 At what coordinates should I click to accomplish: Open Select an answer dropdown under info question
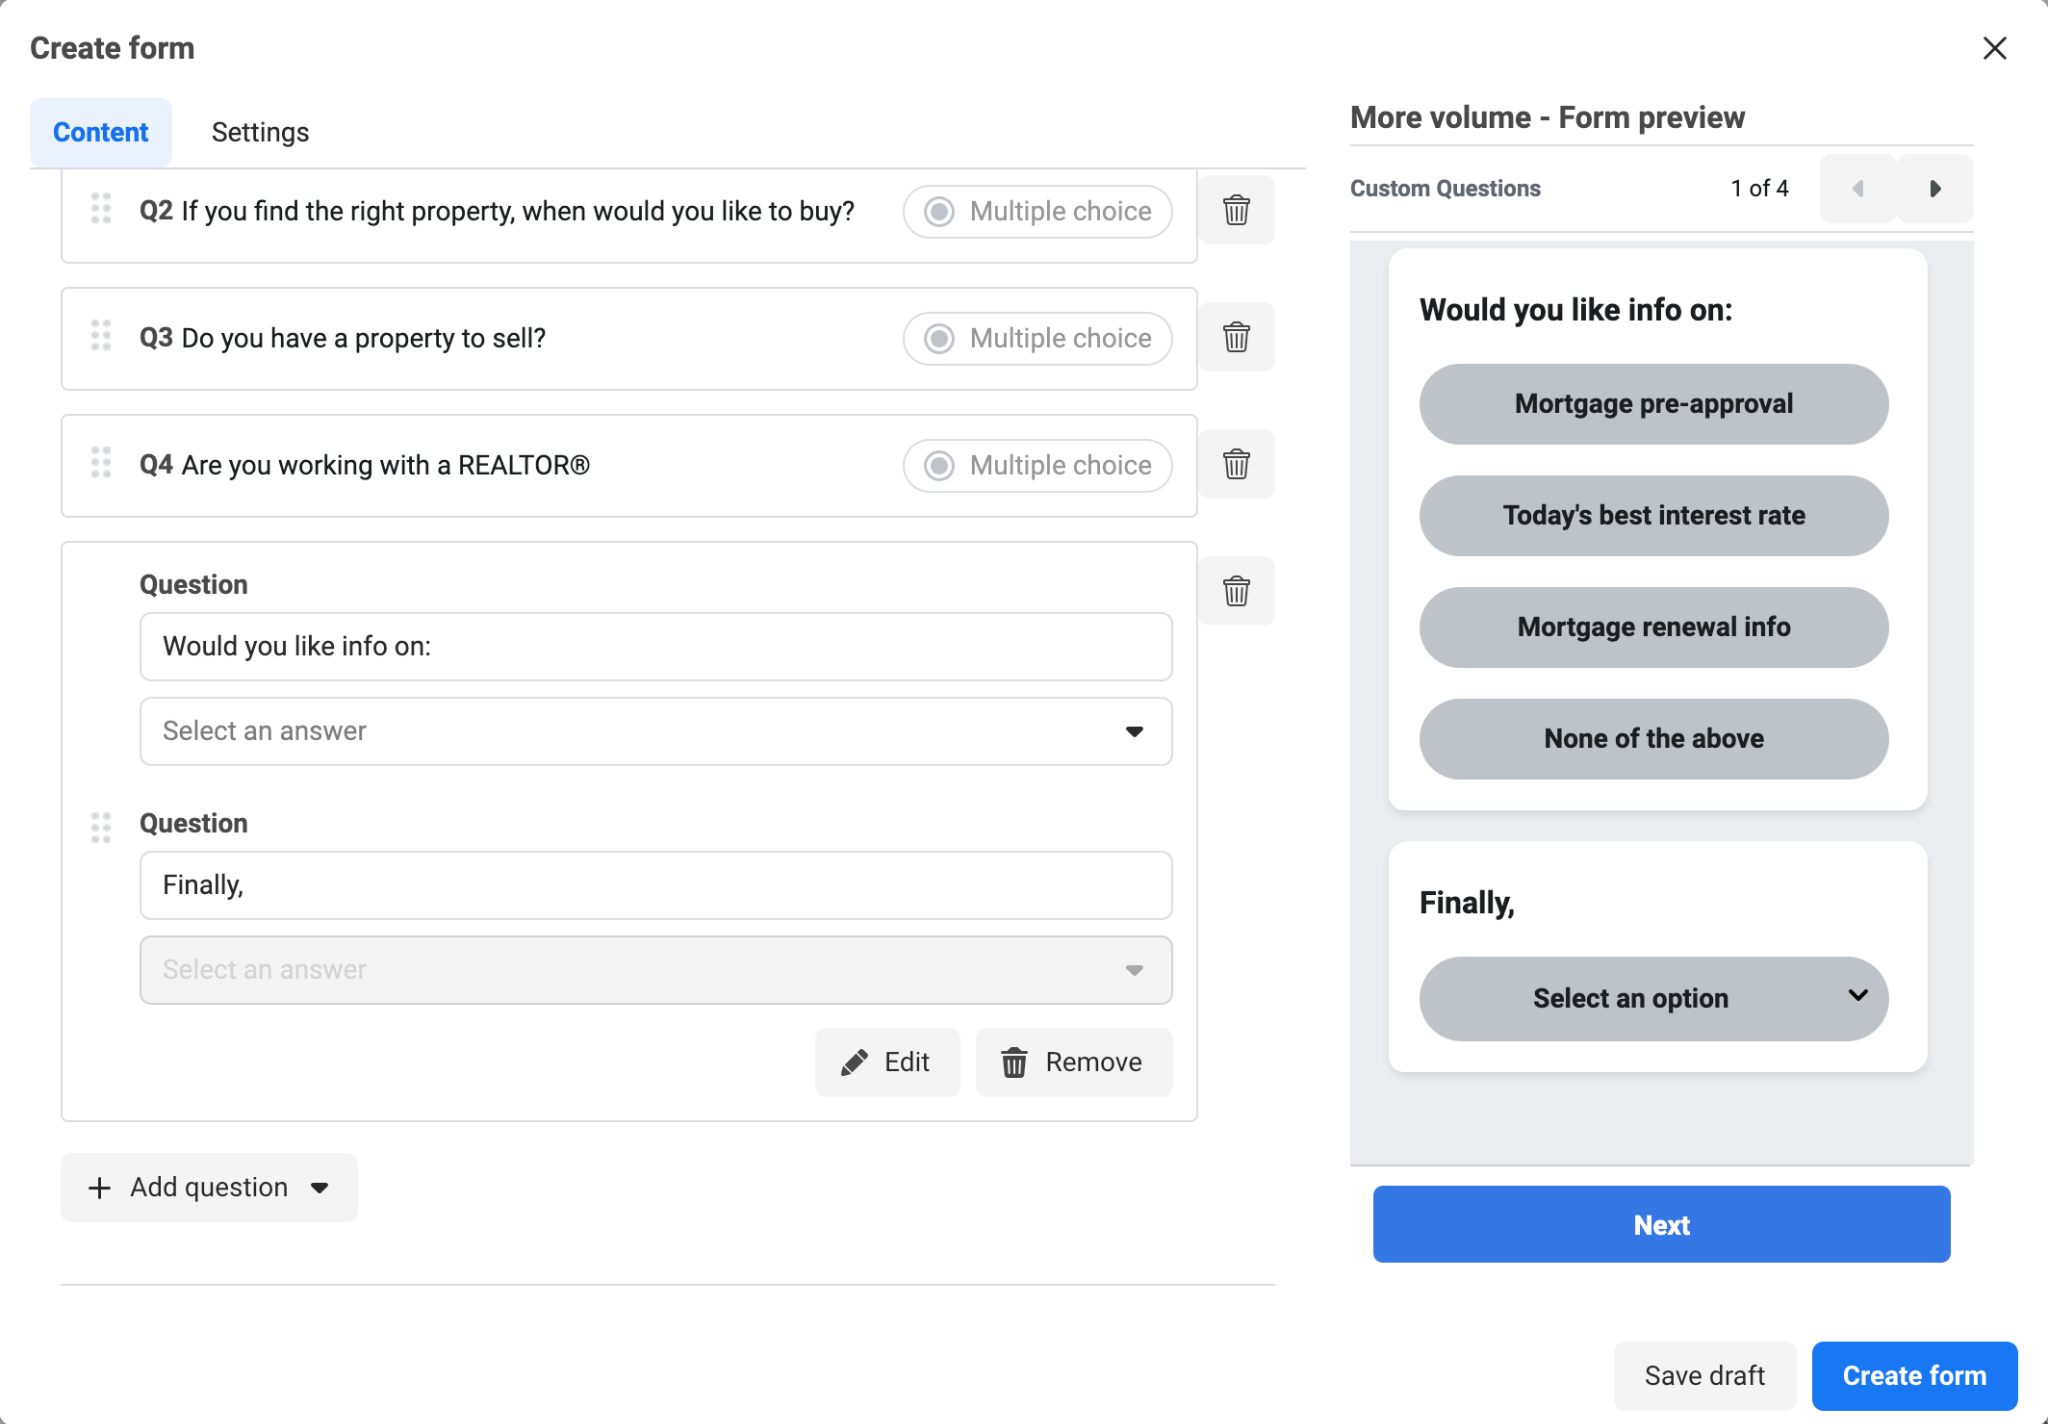tap(655, 731)
